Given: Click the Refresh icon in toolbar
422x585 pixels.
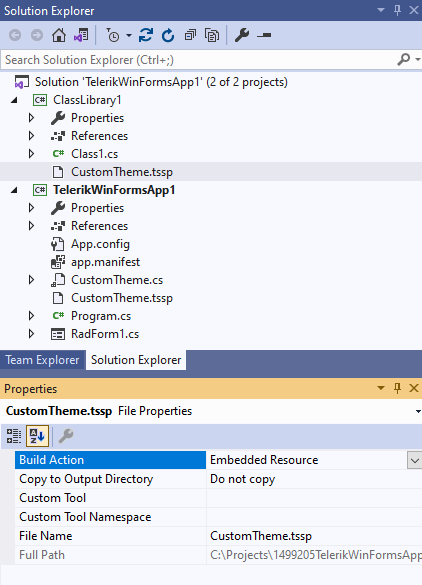Looking at the screenshot, I should (x=168, y=35).
